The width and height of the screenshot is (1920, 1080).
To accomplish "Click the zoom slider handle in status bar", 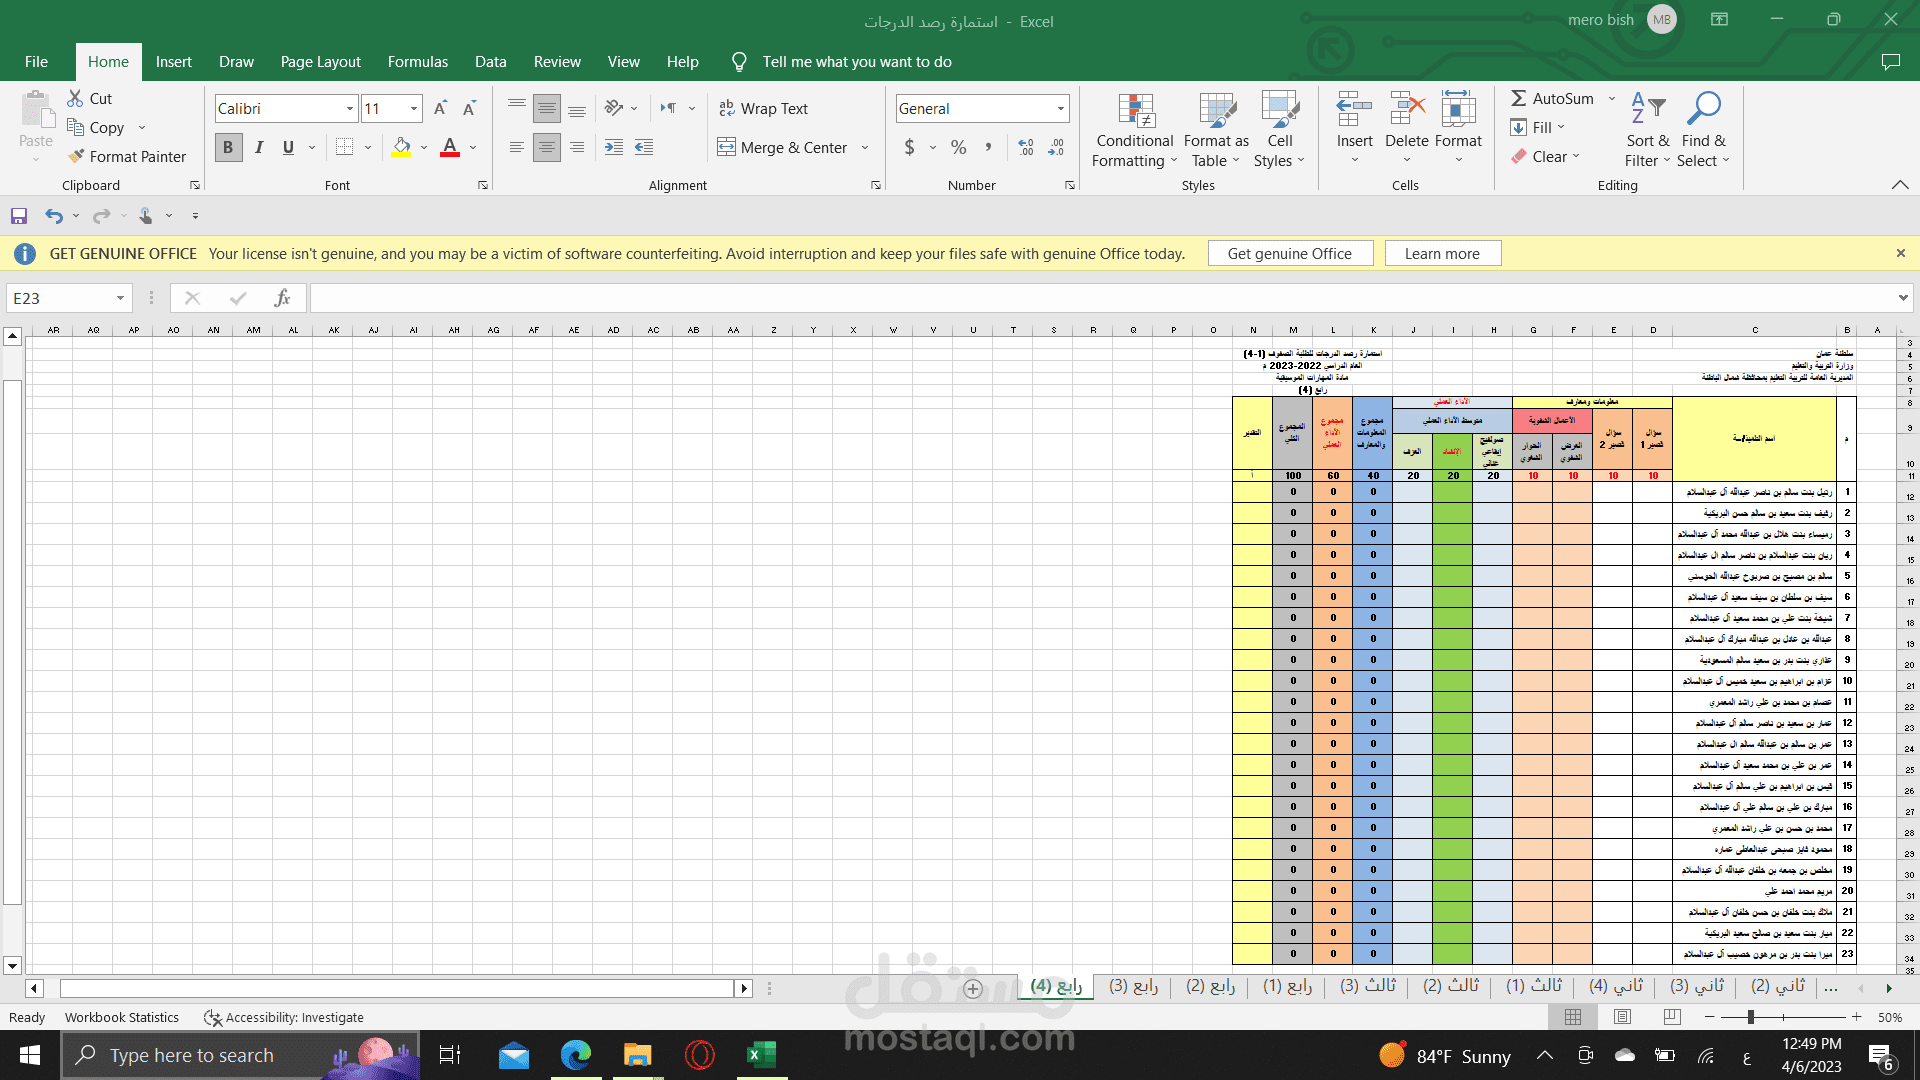I will (x=1750, y=1017).
